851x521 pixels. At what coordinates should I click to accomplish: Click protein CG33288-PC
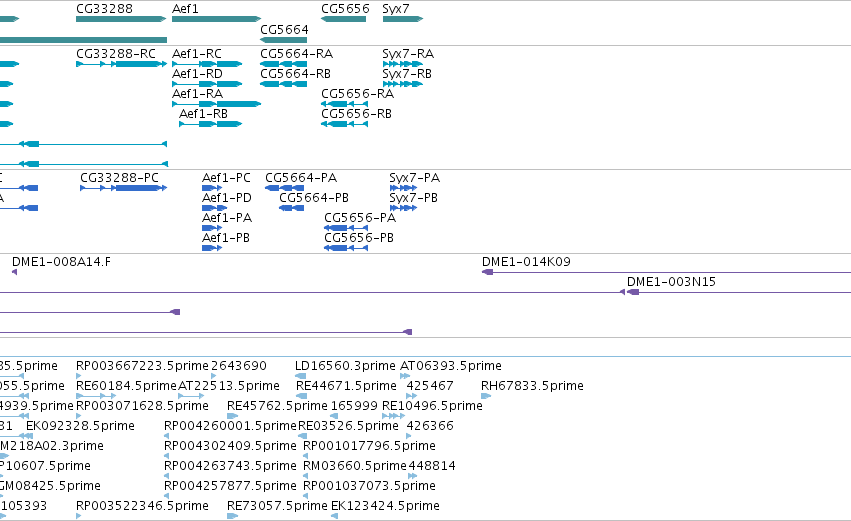123,188
